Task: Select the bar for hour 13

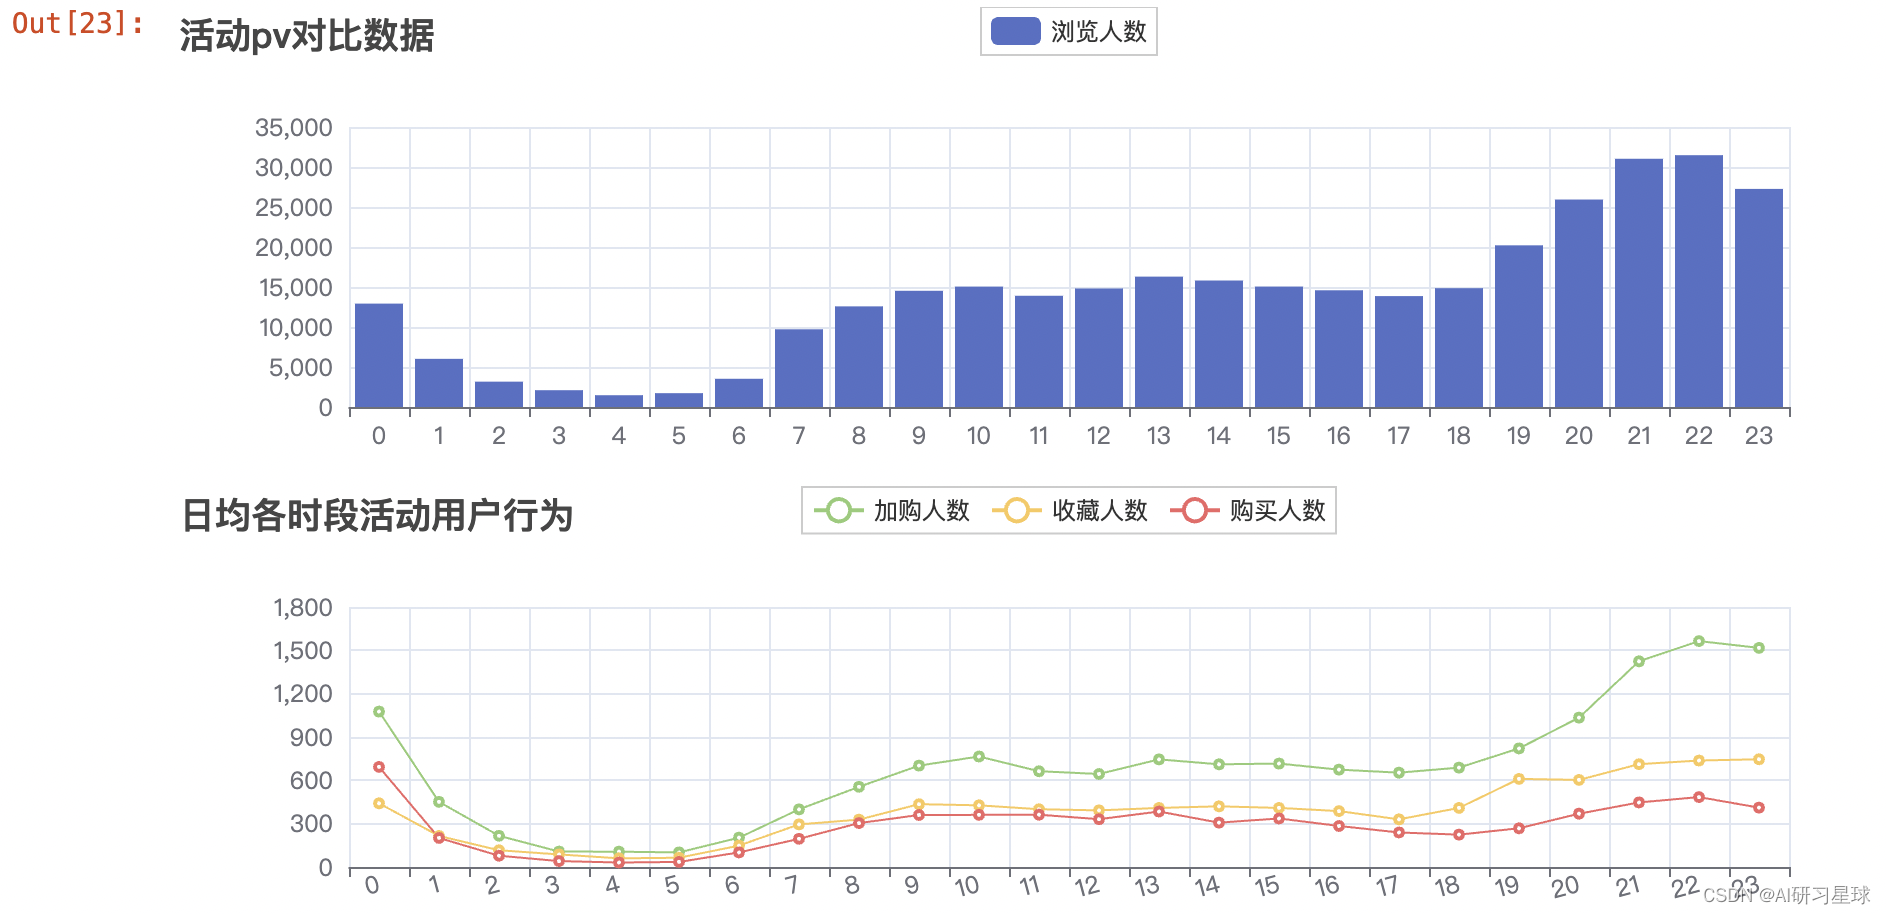Action: (x=1159, y=342)
